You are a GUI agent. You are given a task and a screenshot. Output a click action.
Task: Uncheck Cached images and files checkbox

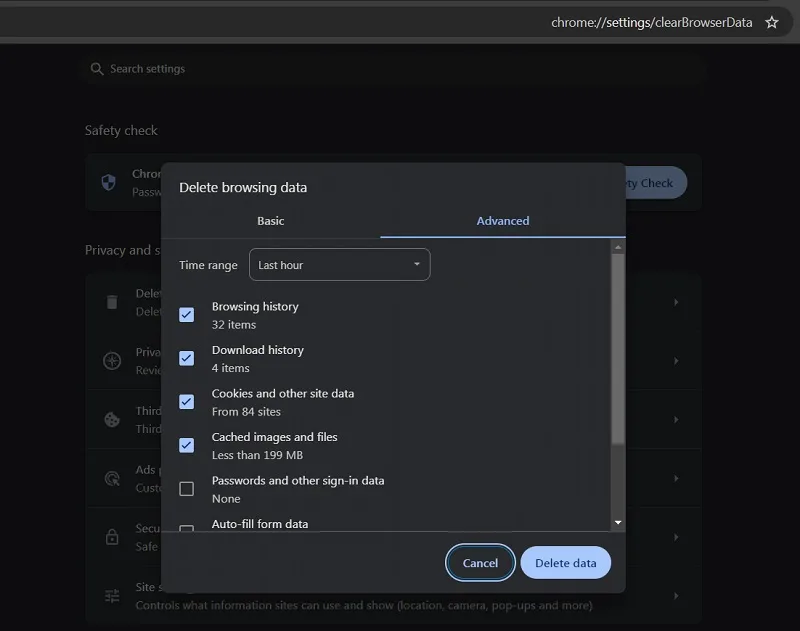click(x=187, y=445)
